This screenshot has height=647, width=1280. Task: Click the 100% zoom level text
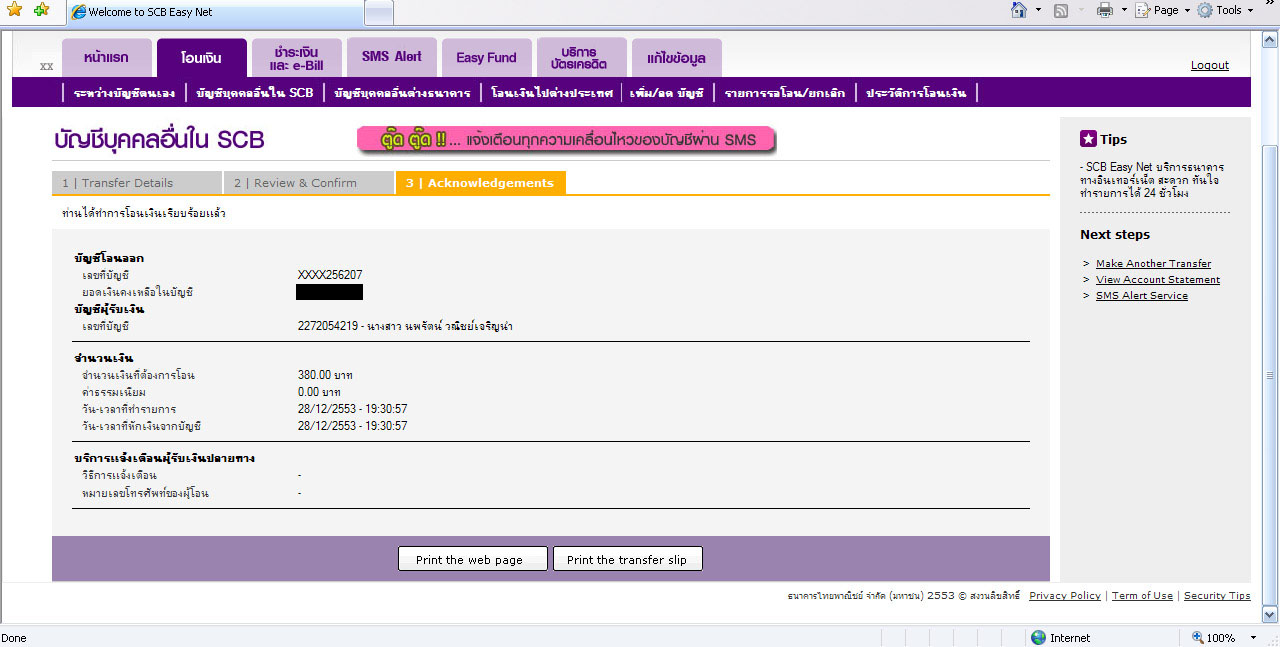pyautogui.click(x=1222, y=637)
